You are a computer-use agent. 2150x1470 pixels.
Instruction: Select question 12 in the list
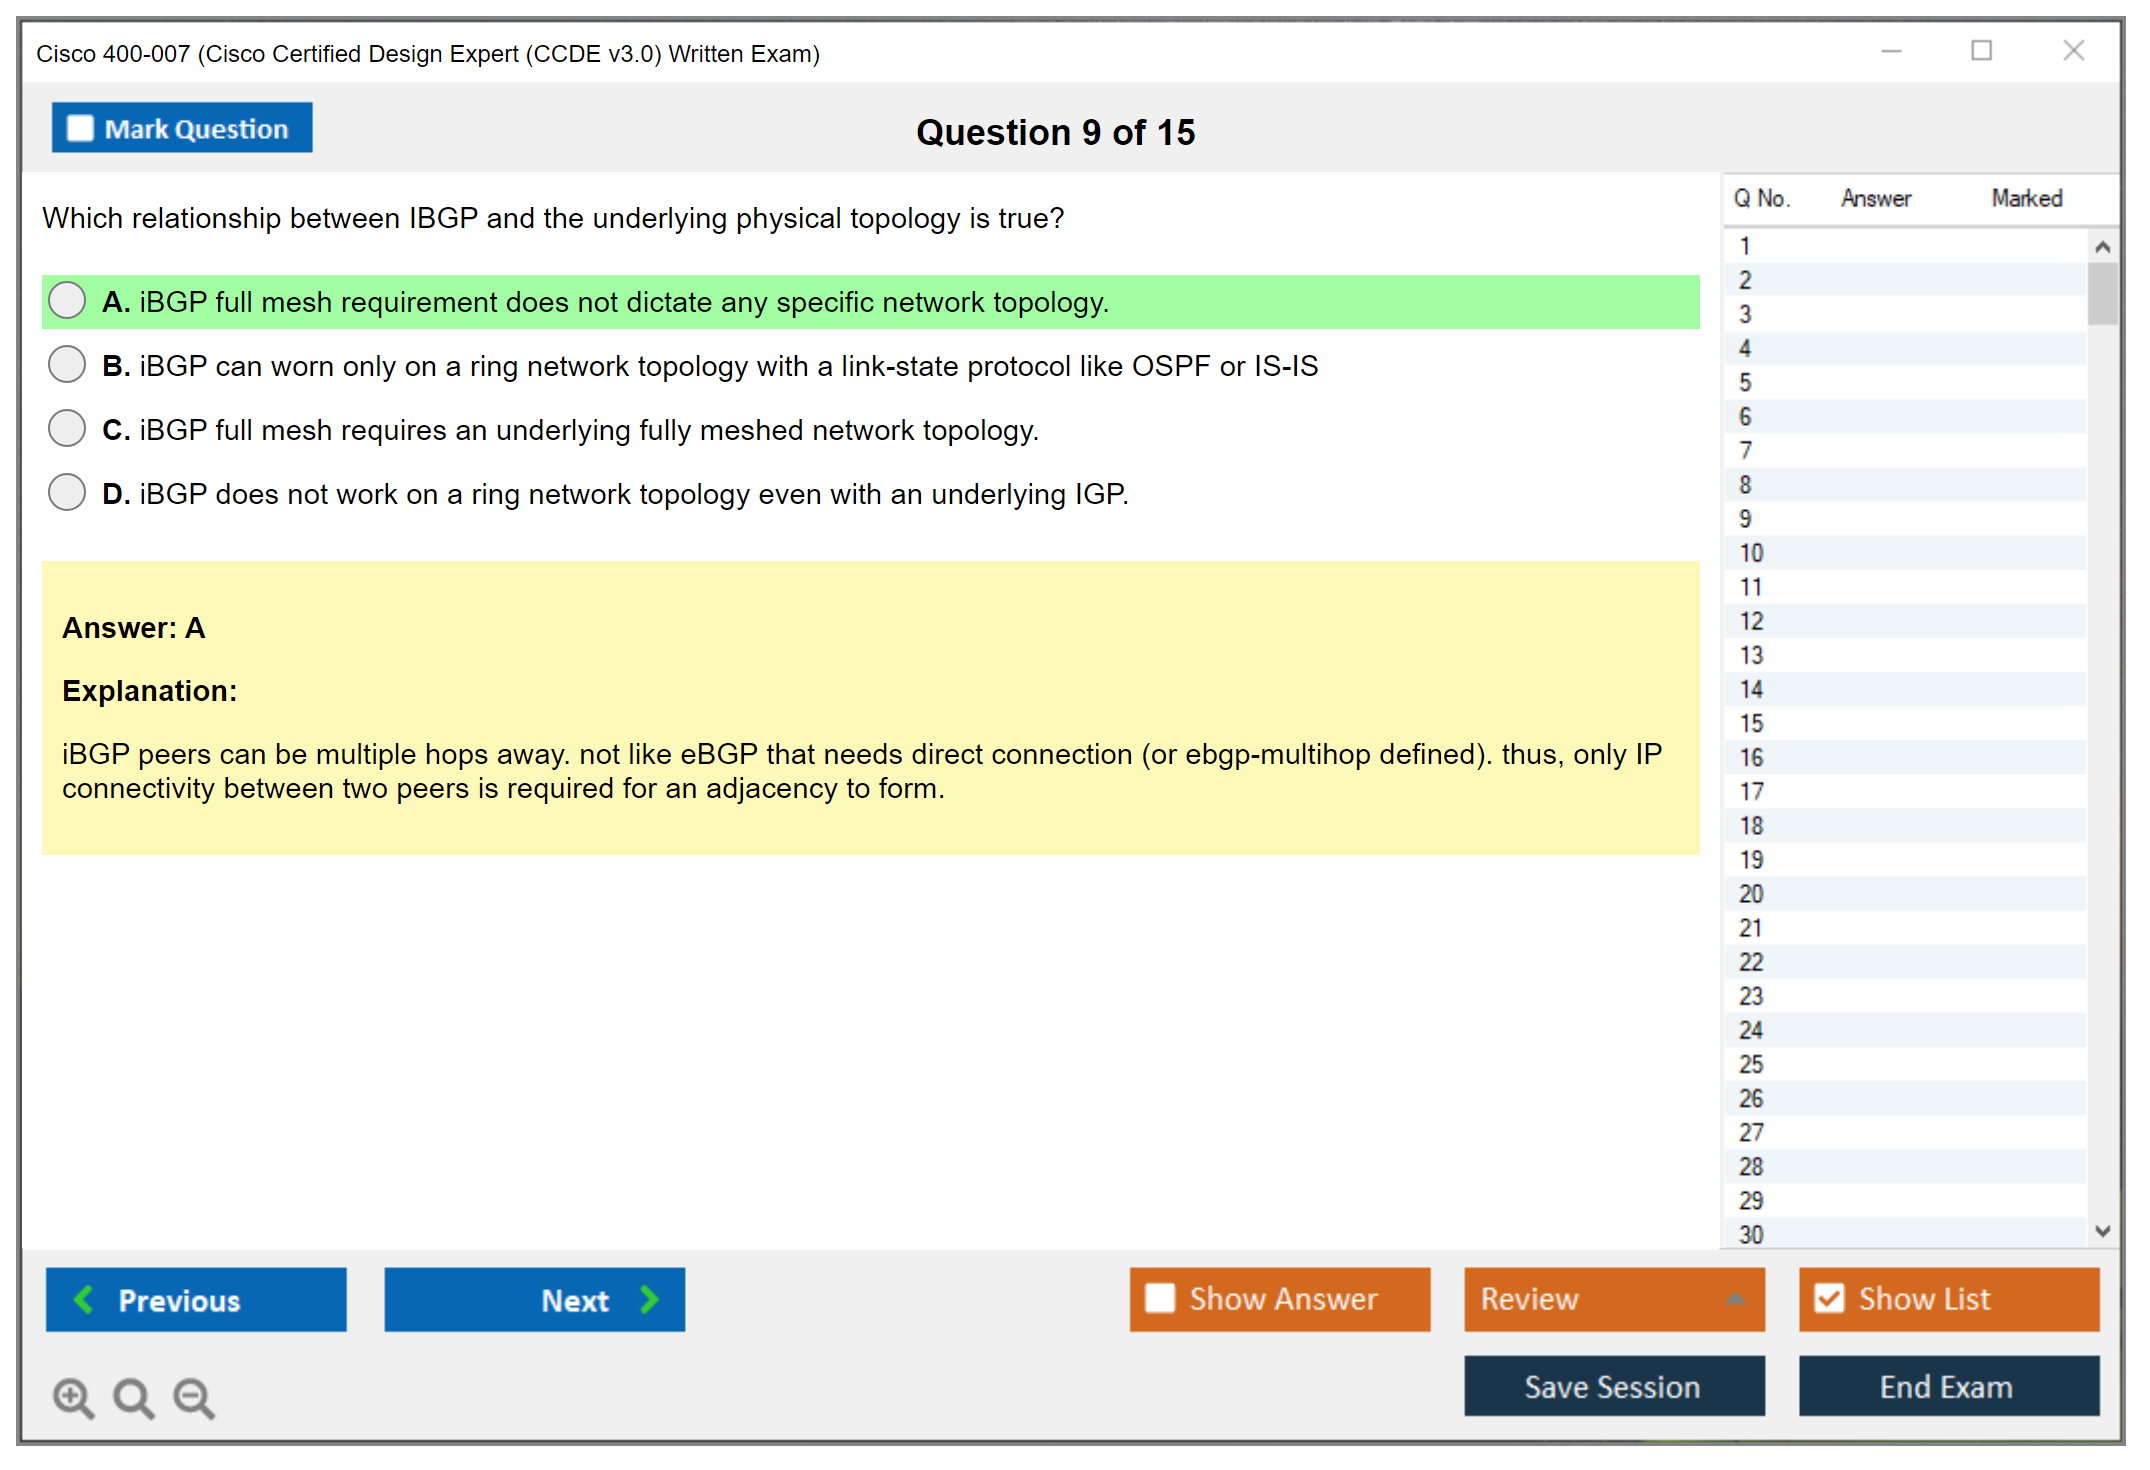click(x=1752, y=621)
